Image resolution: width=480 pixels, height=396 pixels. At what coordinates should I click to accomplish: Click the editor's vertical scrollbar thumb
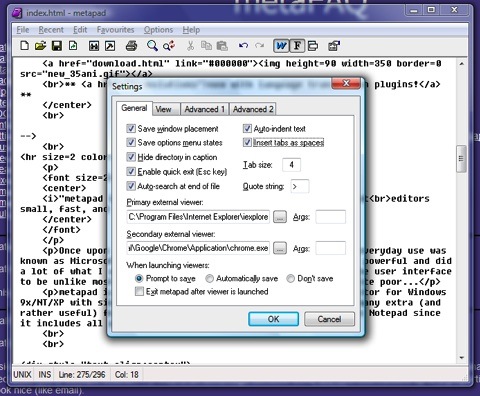pos(461,159)
